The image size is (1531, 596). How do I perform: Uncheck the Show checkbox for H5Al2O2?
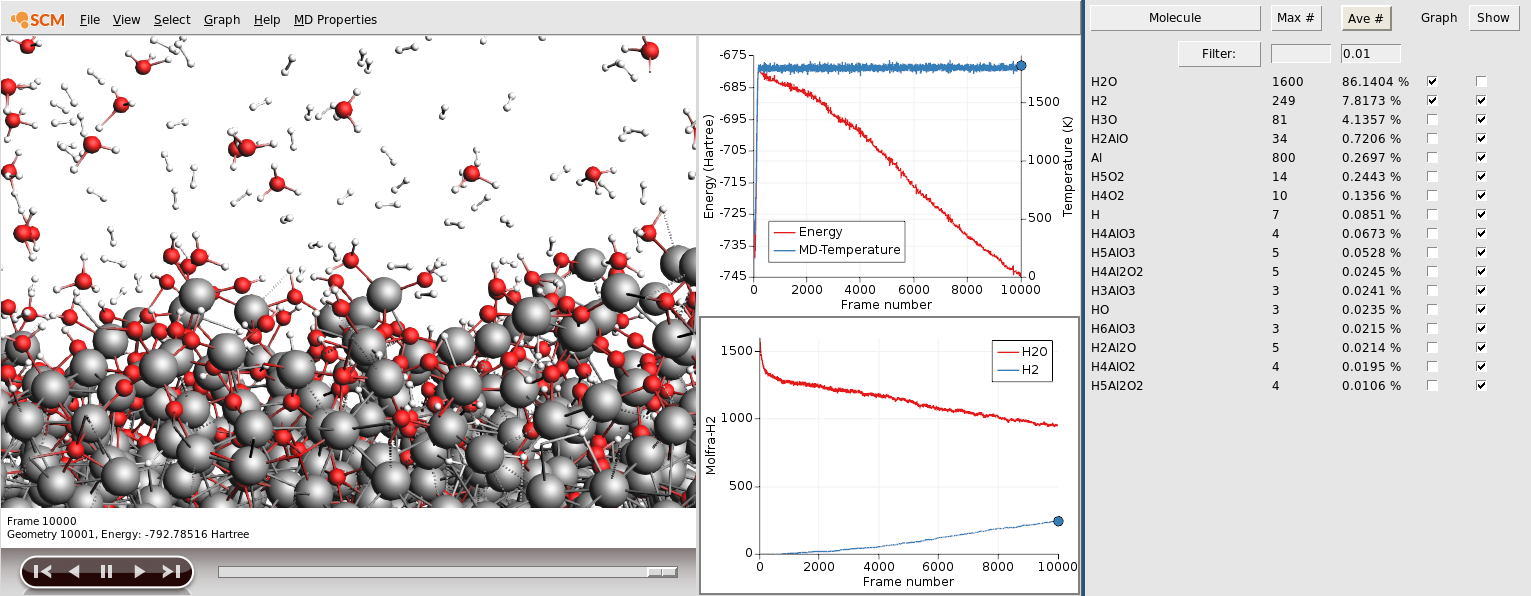tap(1481, 386)
